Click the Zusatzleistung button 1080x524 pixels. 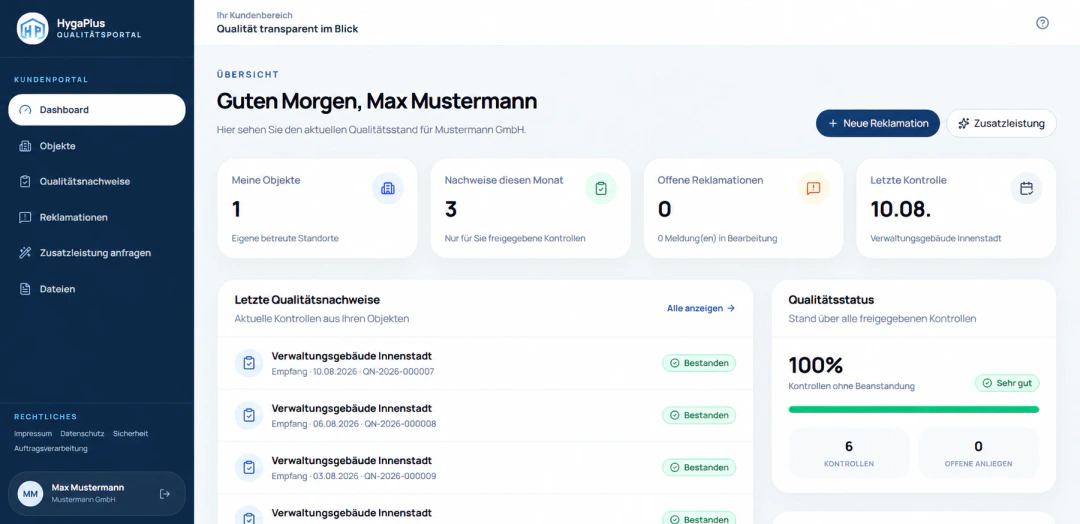pyautogui.click(x=1001, y=123)
